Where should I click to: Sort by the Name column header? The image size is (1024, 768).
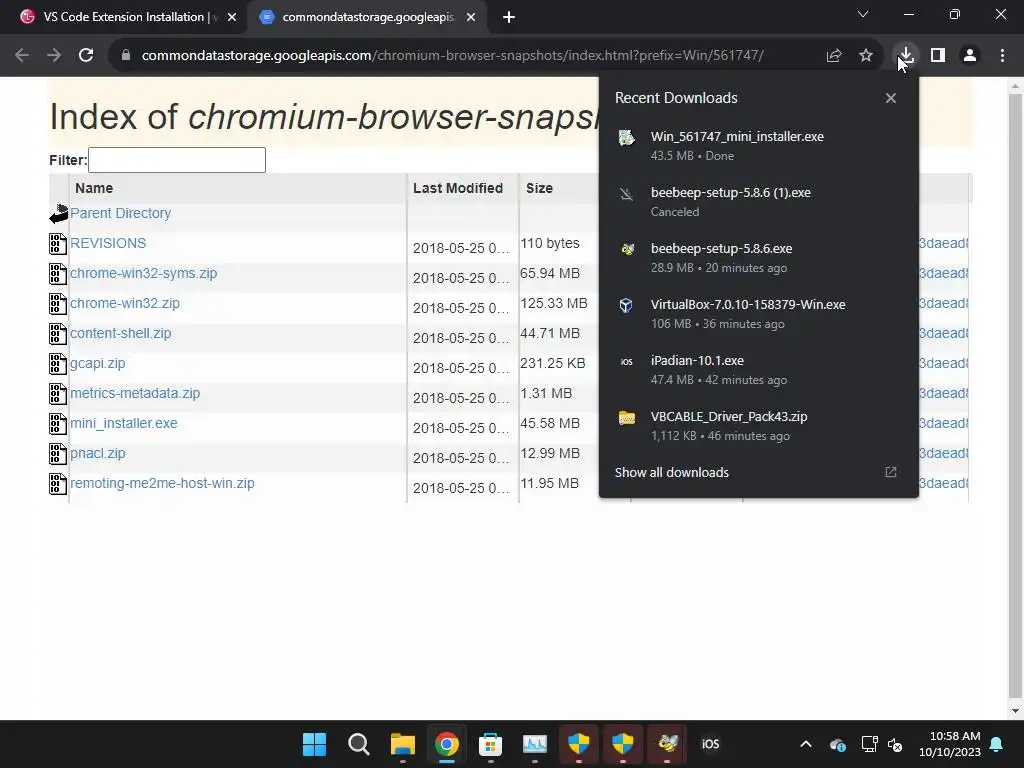tap(94, 188)
